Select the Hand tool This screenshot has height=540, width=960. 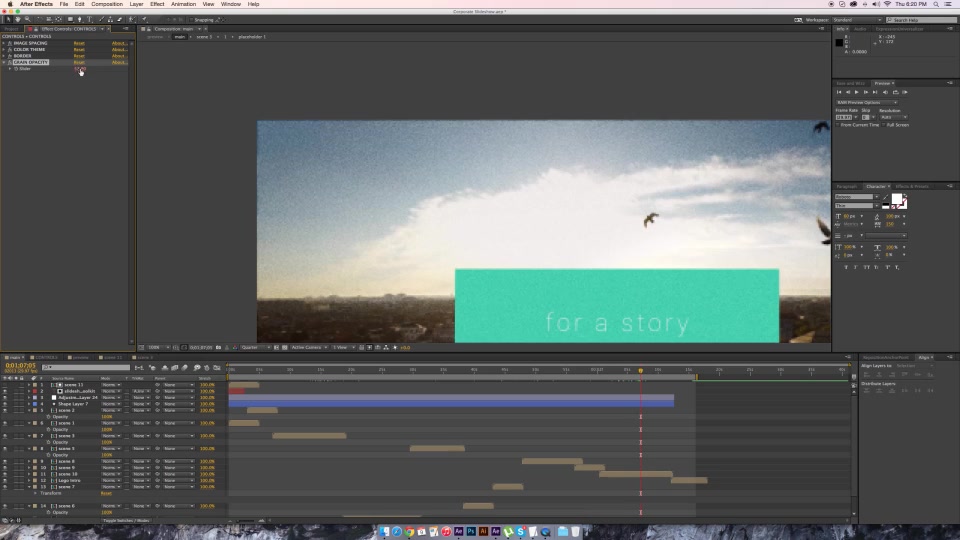pos(18,20)
